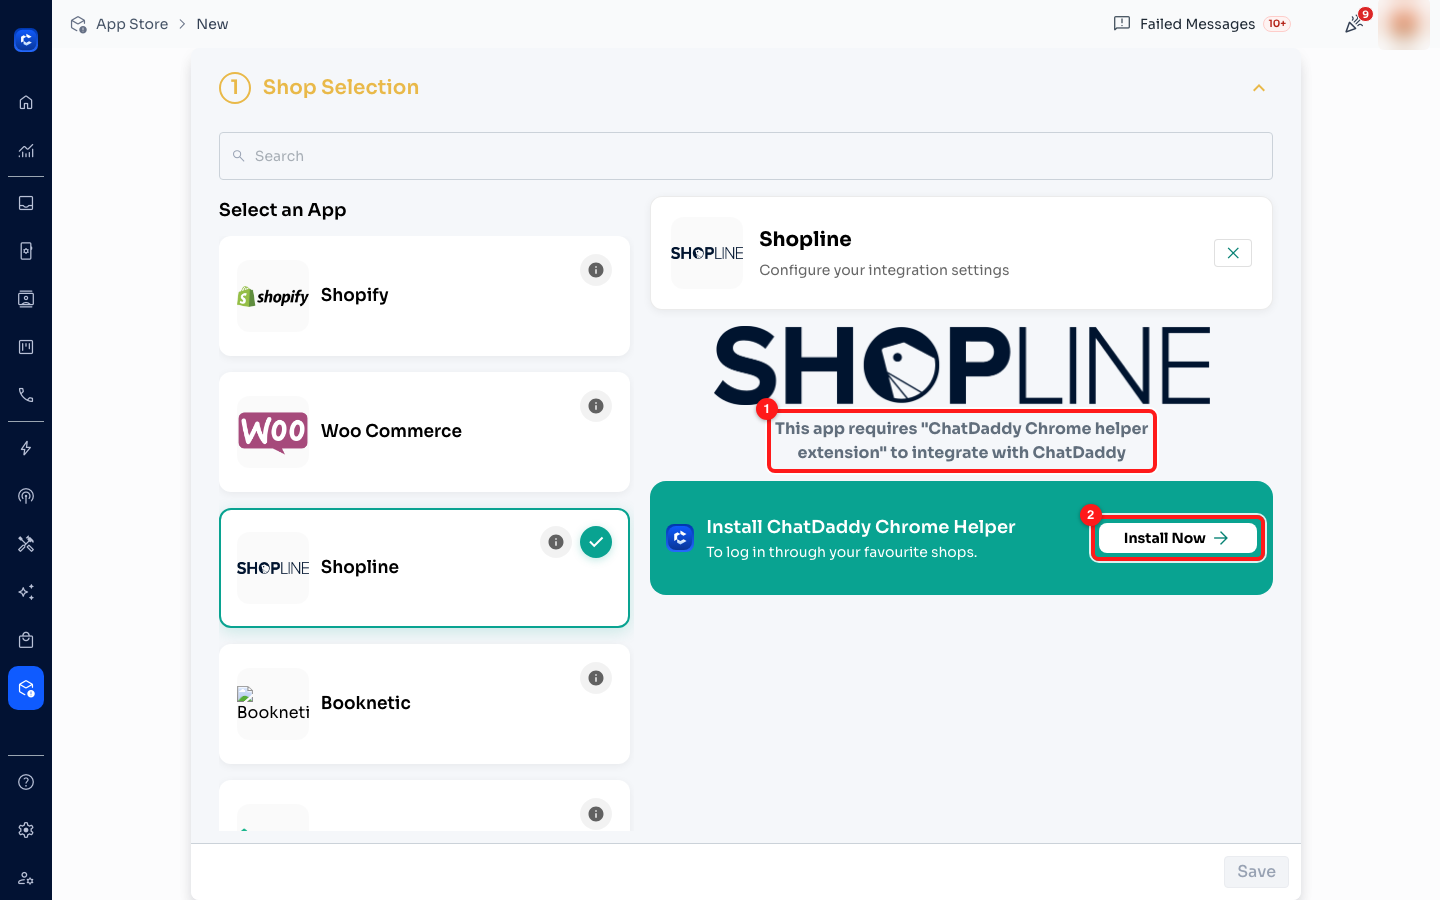Click the Failed Messages message icon
This screenshot has height=900, width=1440.
pos(1122,24)
